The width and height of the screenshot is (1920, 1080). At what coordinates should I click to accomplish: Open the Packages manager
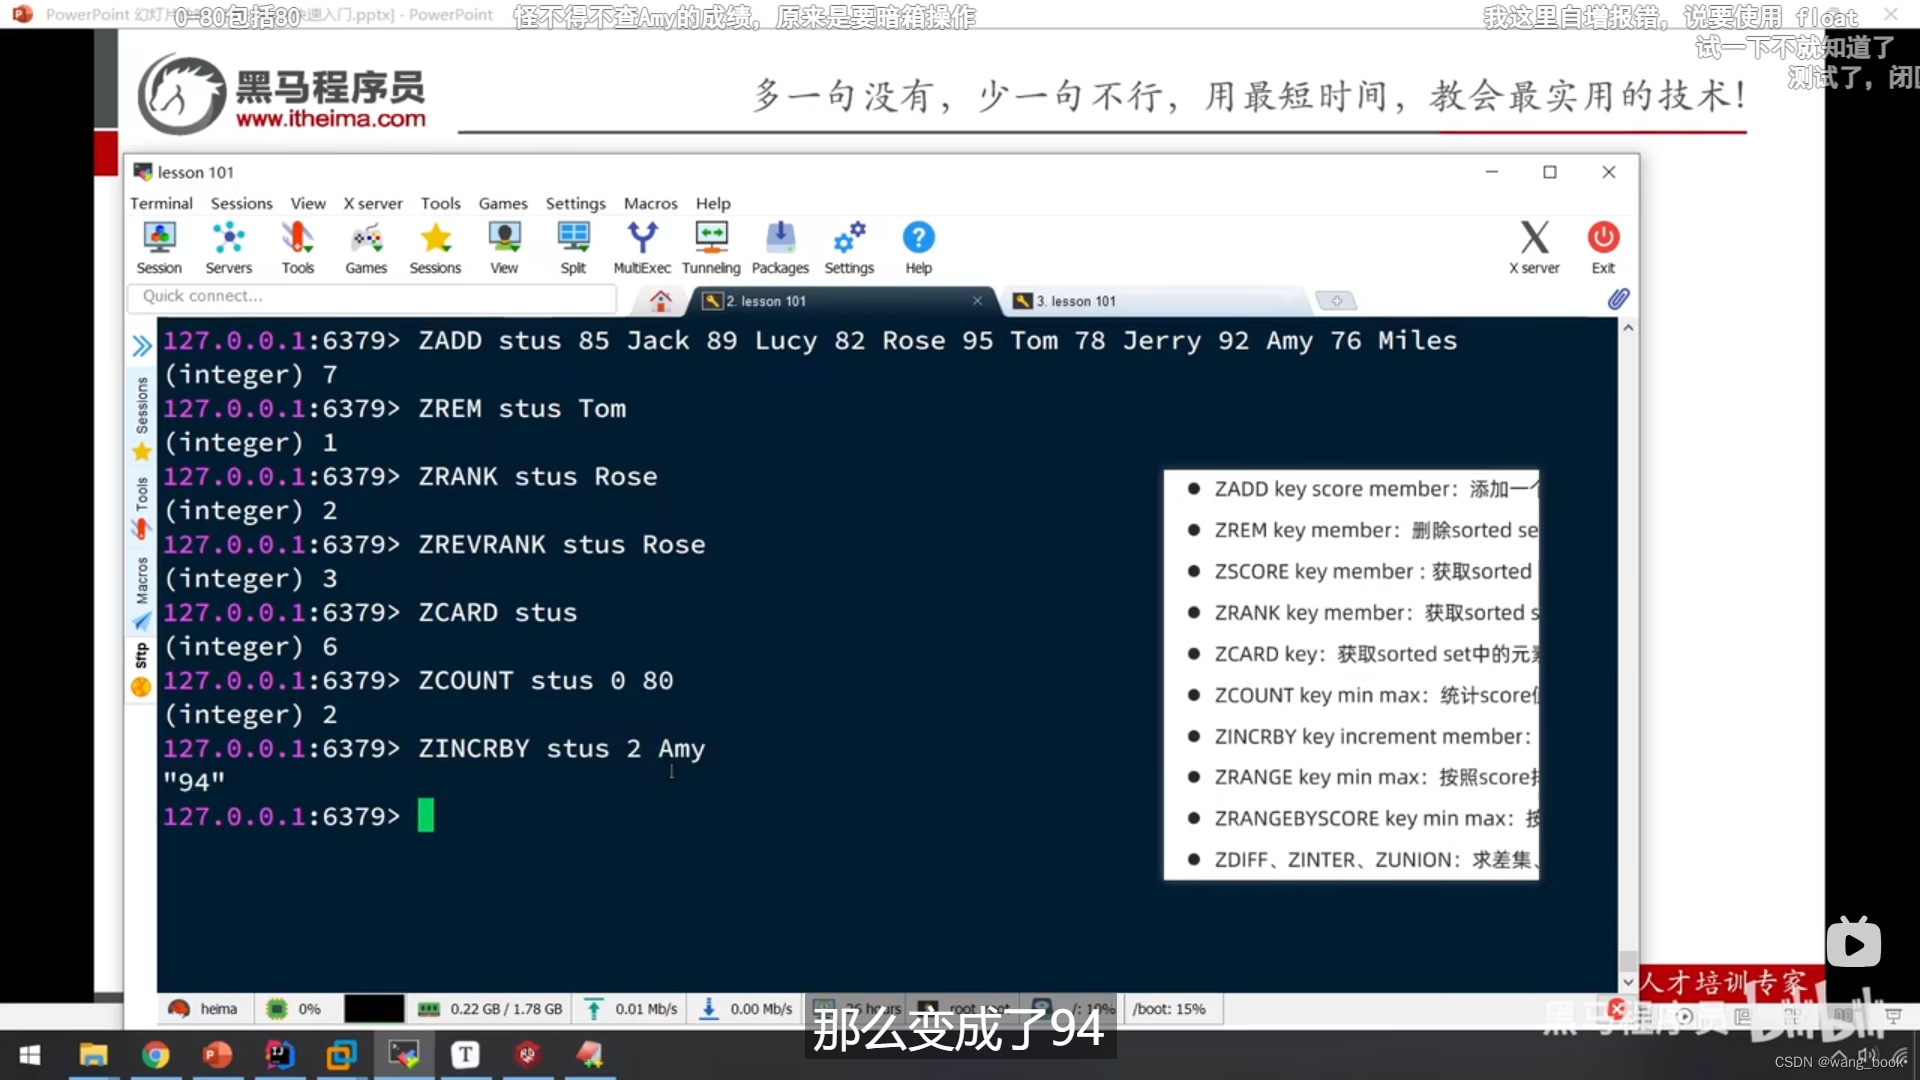[780, 246]
